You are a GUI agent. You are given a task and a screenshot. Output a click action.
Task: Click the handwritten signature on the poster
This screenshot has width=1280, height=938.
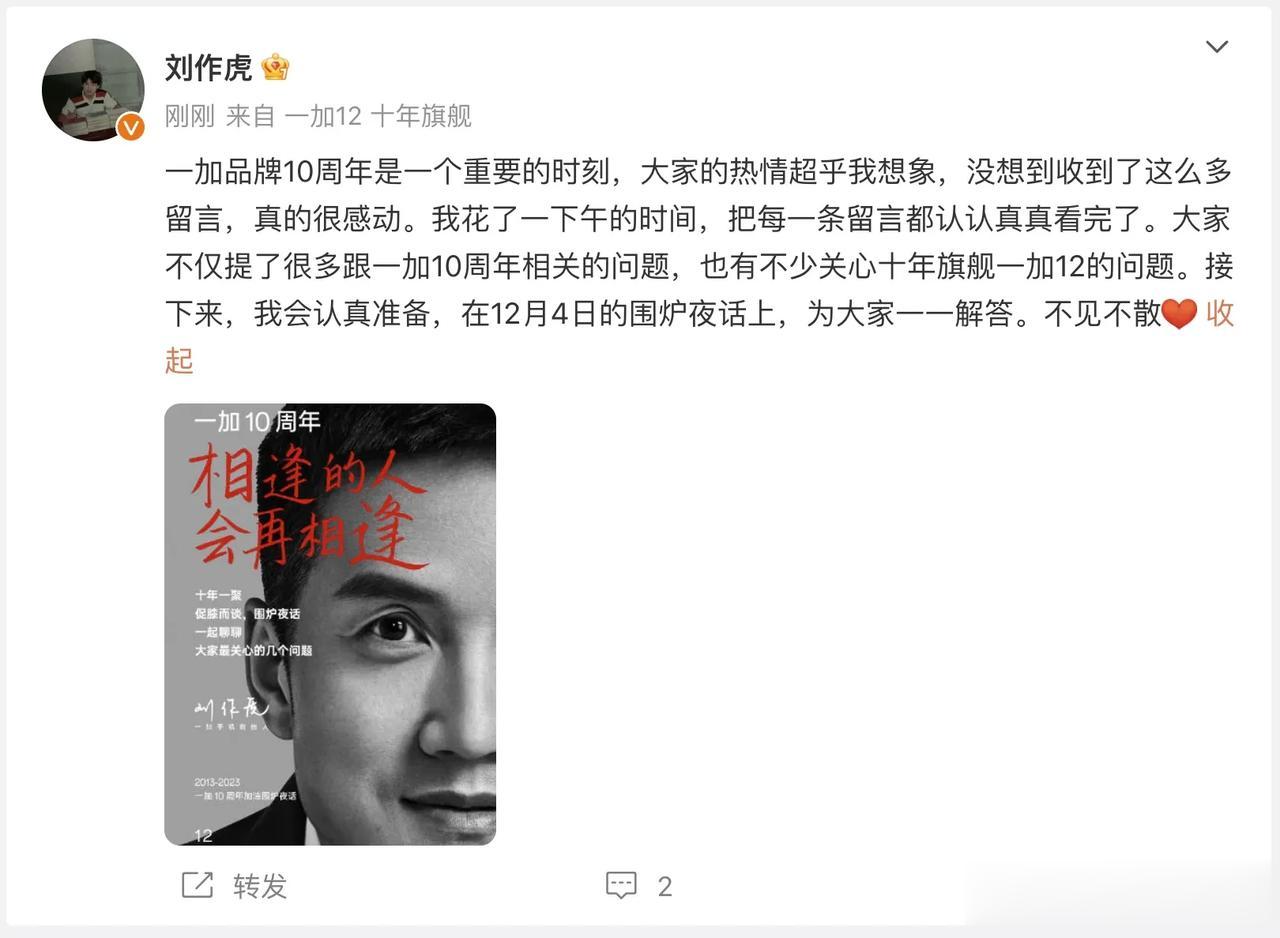click(232, 709)
